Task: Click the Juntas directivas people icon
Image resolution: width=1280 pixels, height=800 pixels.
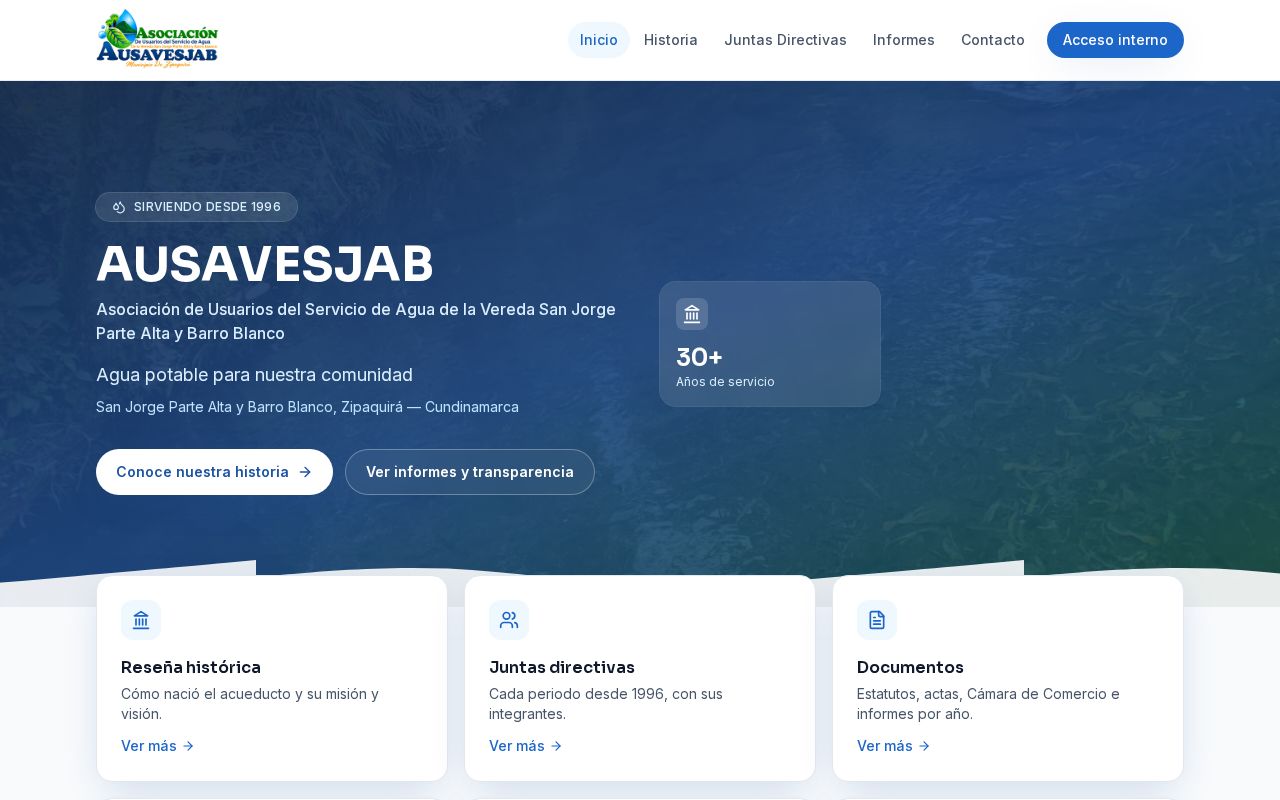Action: 509,620
